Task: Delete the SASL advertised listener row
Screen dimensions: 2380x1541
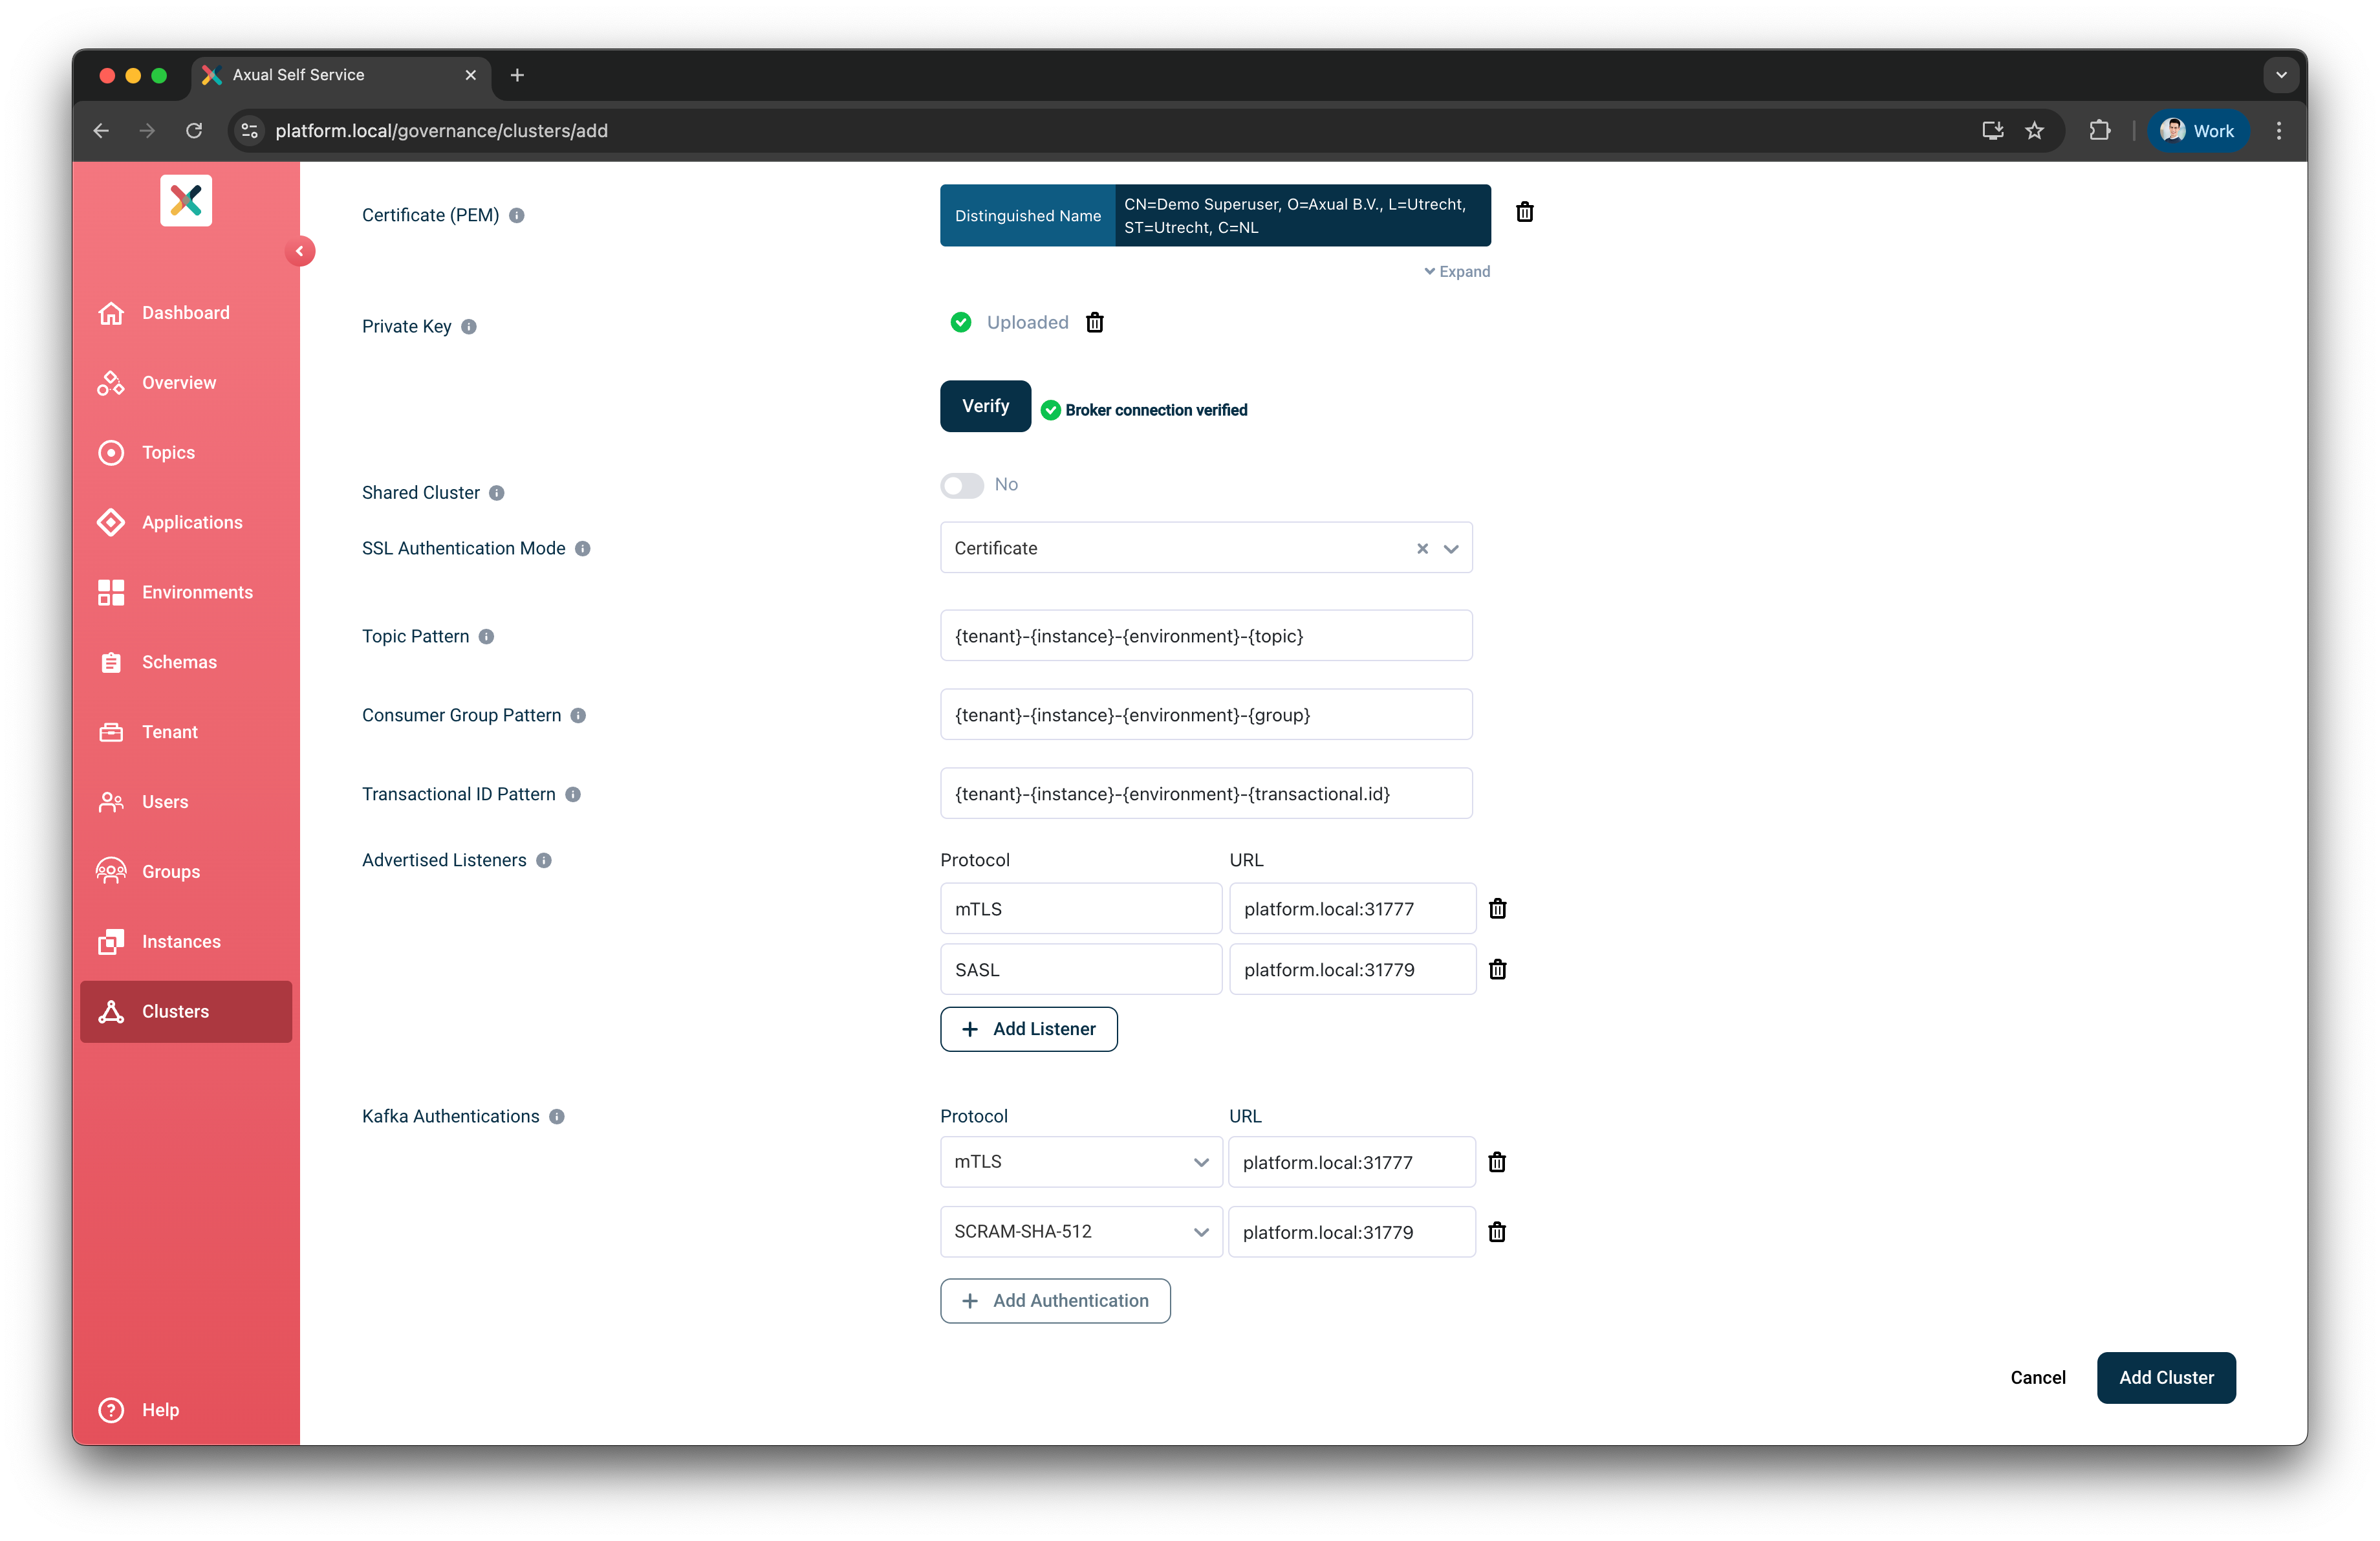Action: tap(1497, 969)
